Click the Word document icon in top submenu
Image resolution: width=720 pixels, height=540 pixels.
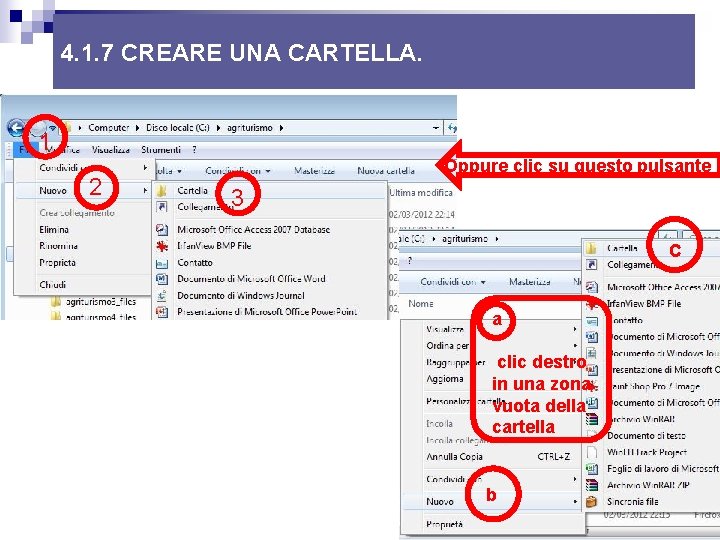tap(162, 279)
